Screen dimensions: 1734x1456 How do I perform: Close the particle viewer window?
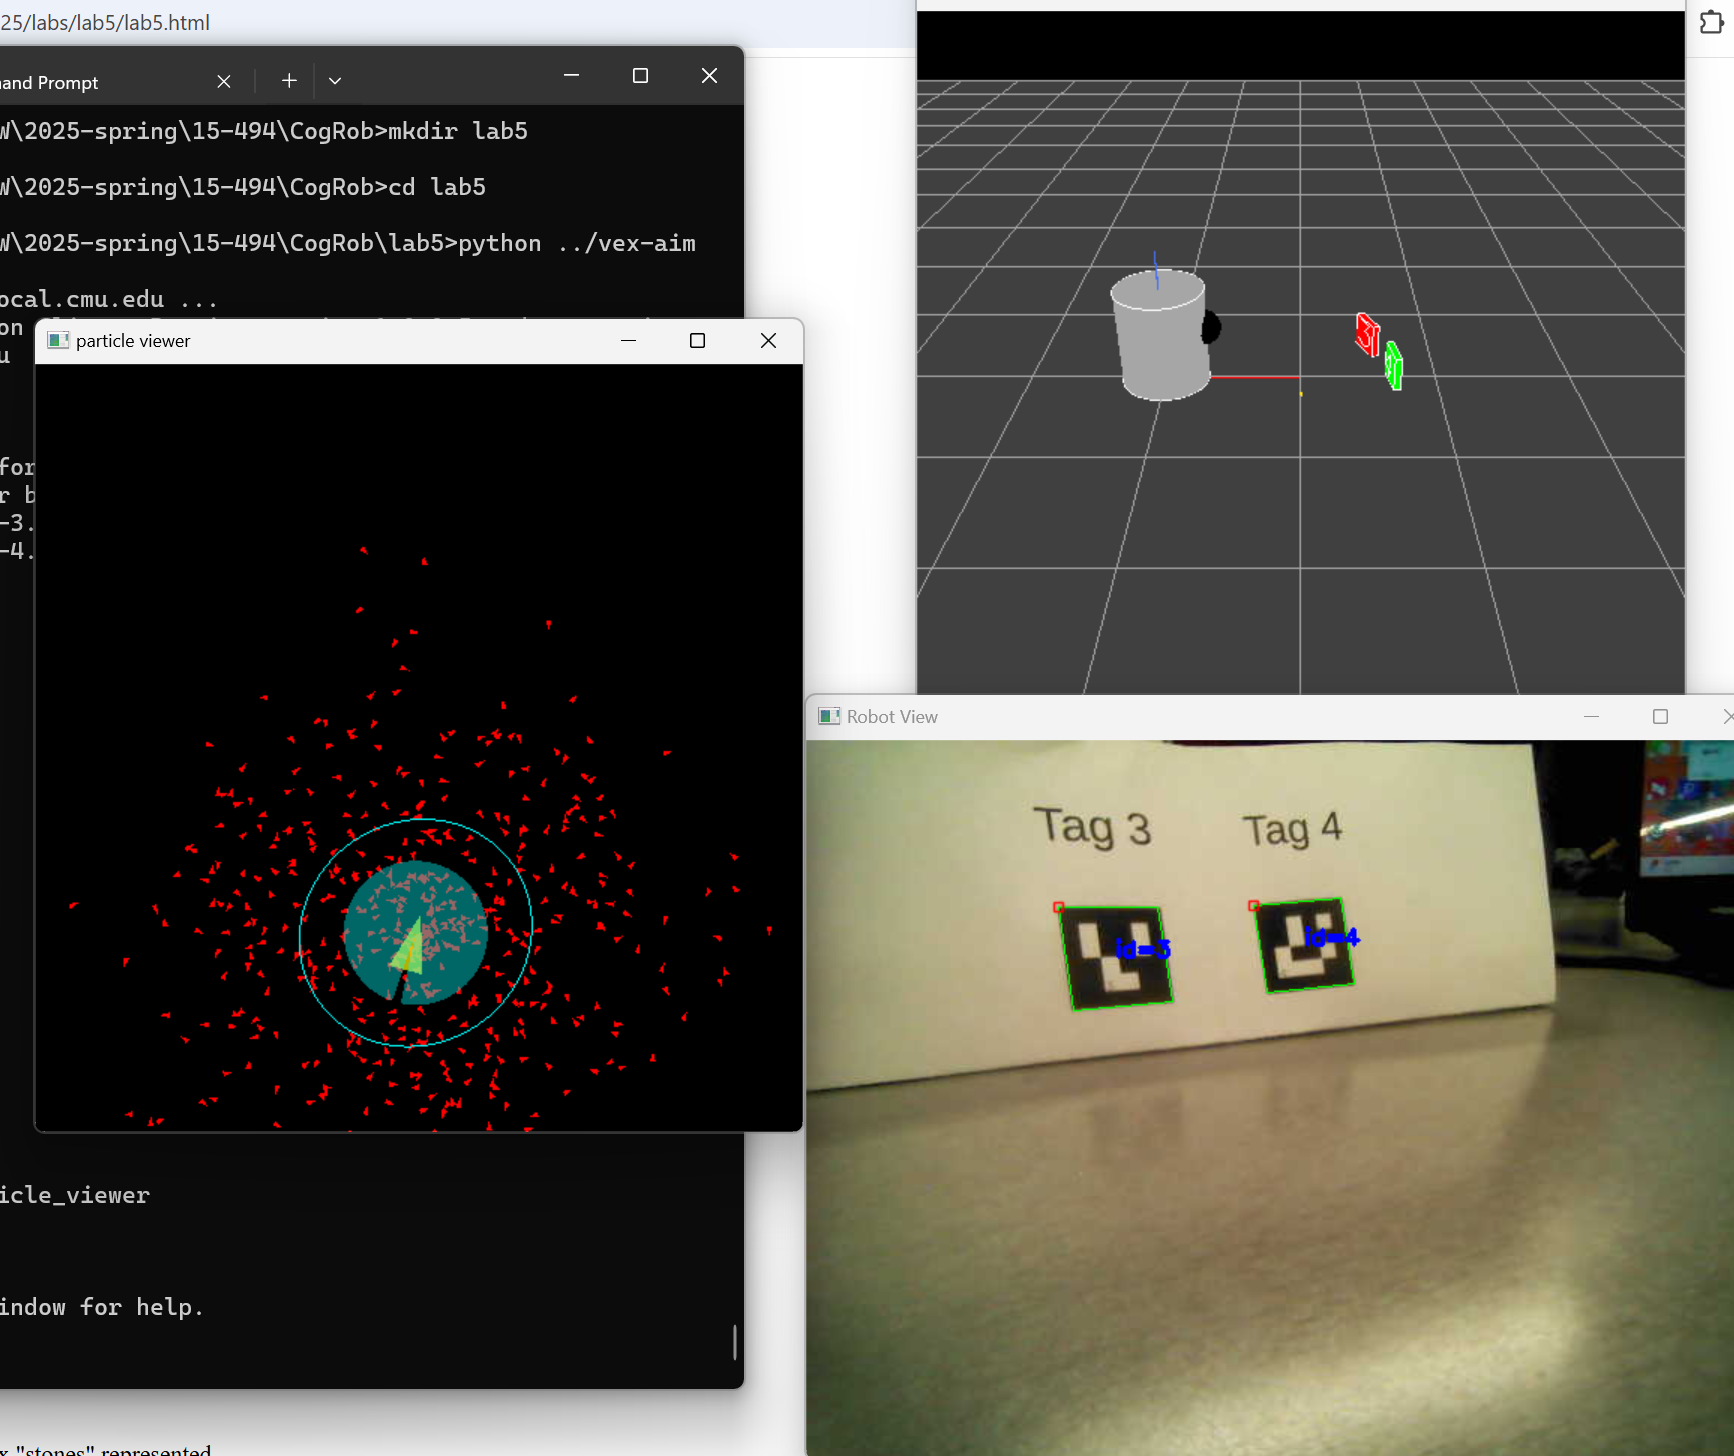768,341
